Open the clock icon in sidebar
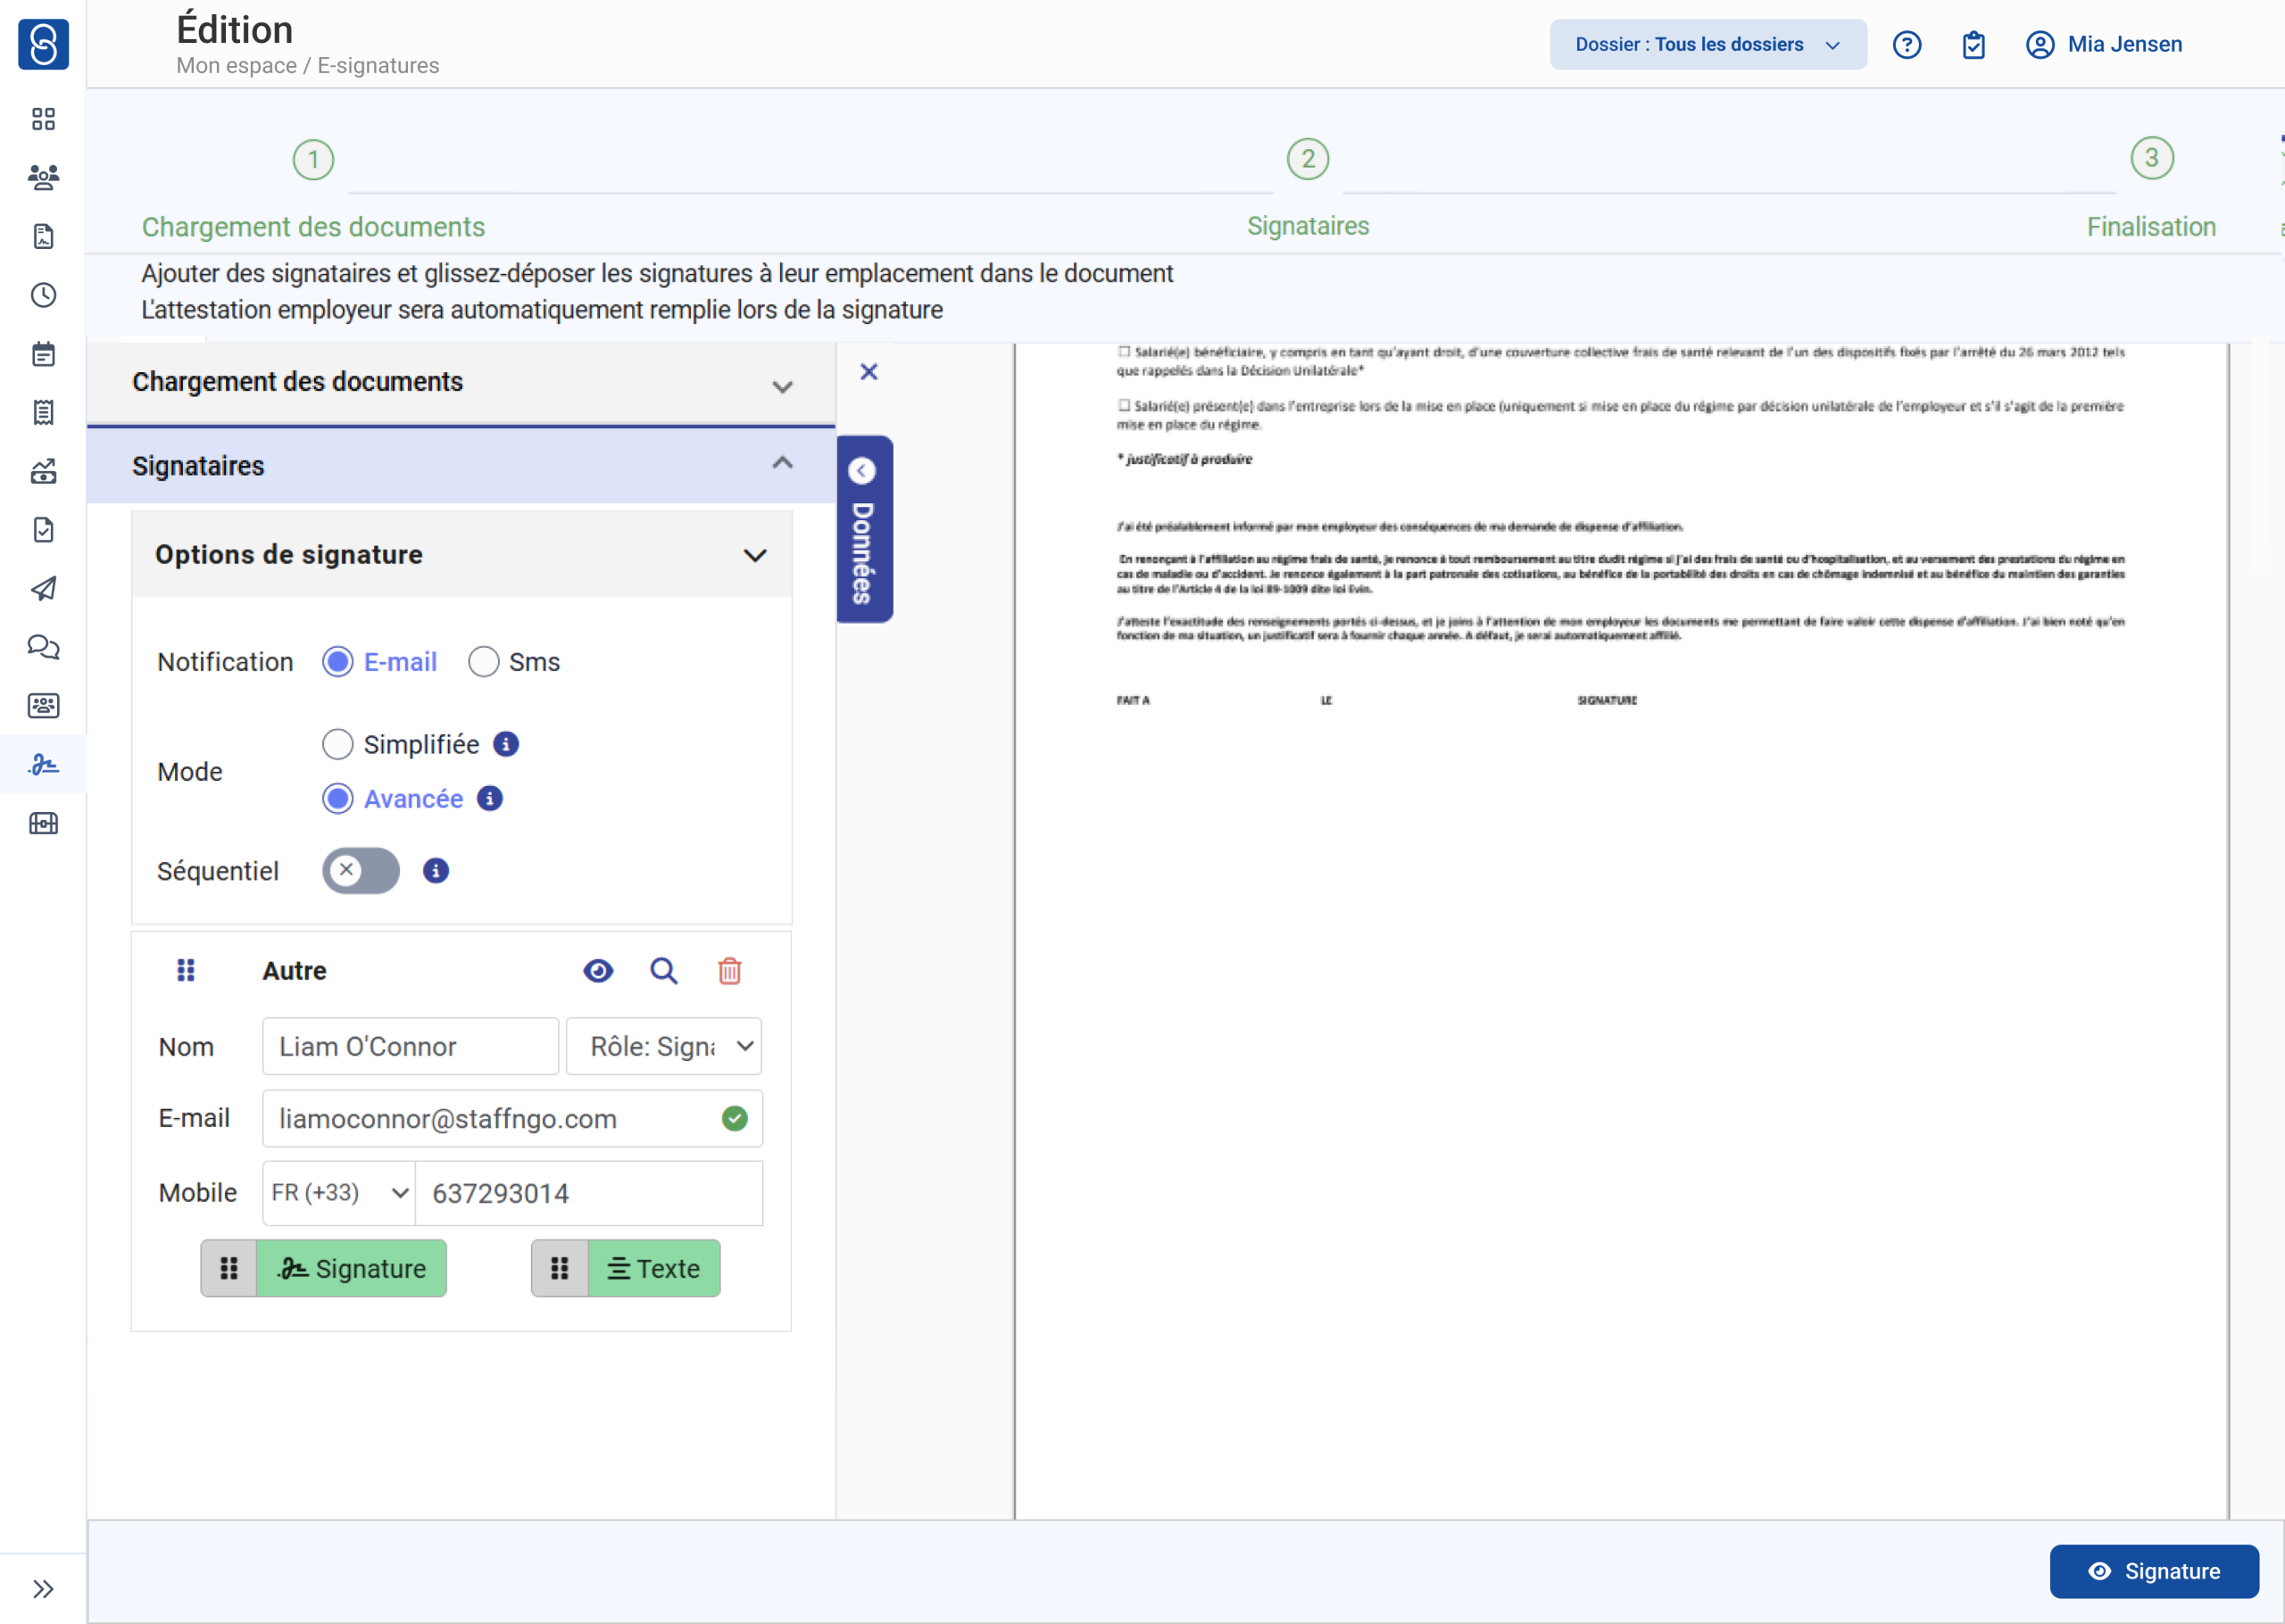Viewport: 2285px width, 1624px height. click(x=43, y=295)
